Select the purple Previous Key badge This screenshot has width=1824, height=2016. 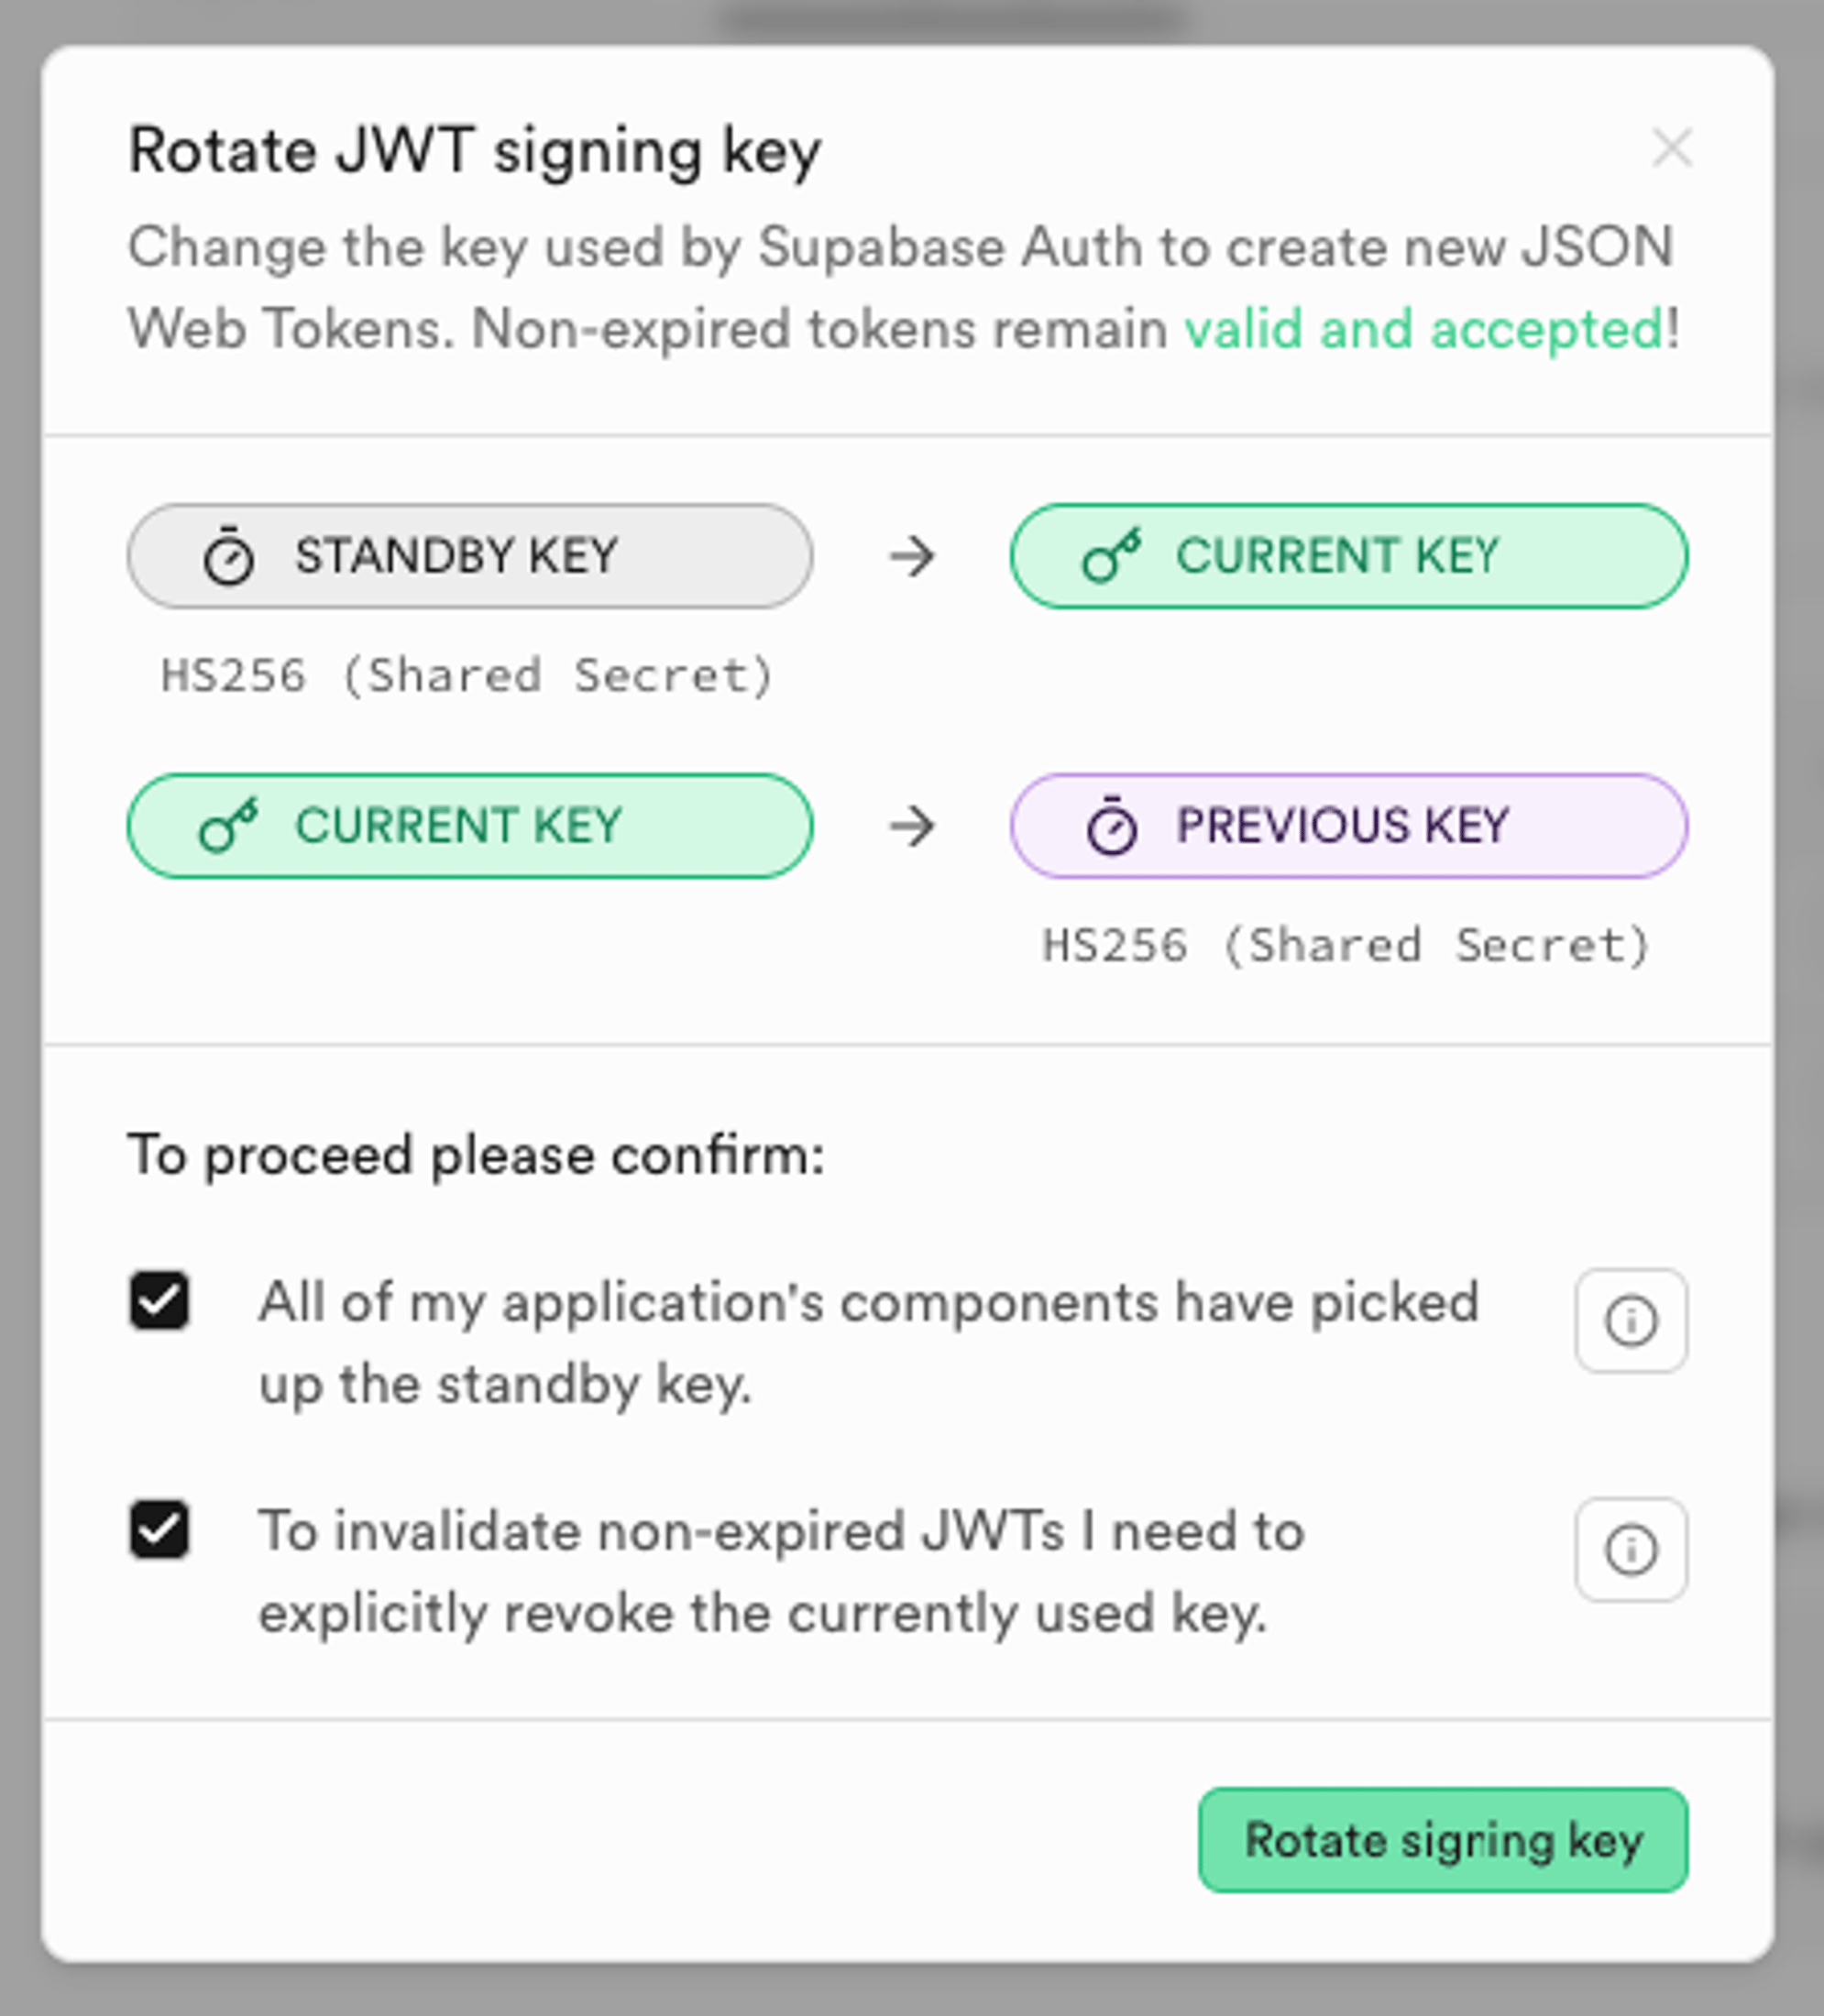click(1350, 826)
